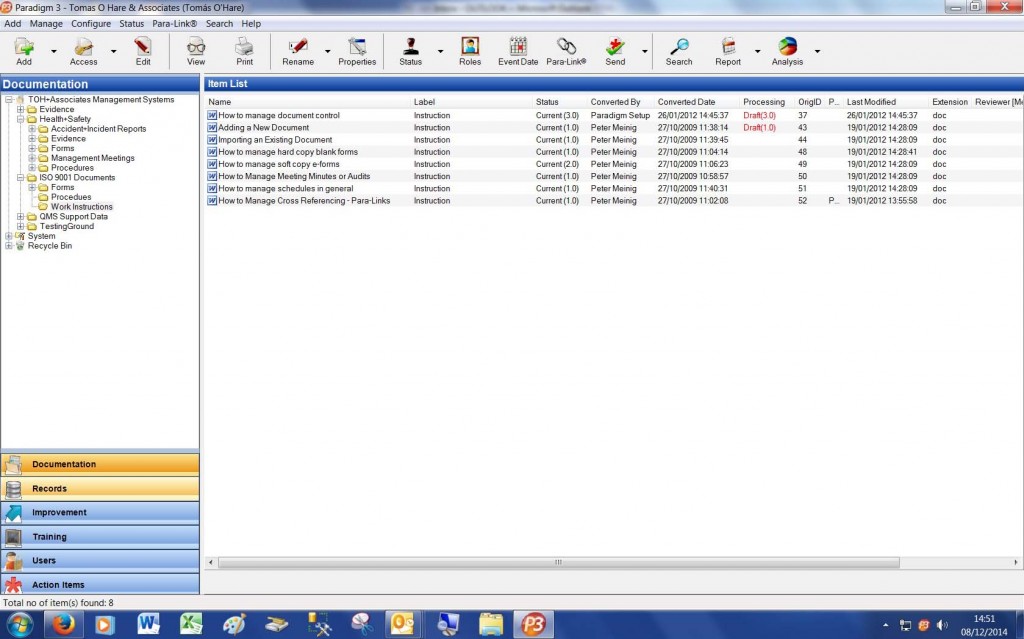This screenshot has height=639, width=1024.
Task: Open the Add button dropdown arrow
Action: [x=54, y=51]
